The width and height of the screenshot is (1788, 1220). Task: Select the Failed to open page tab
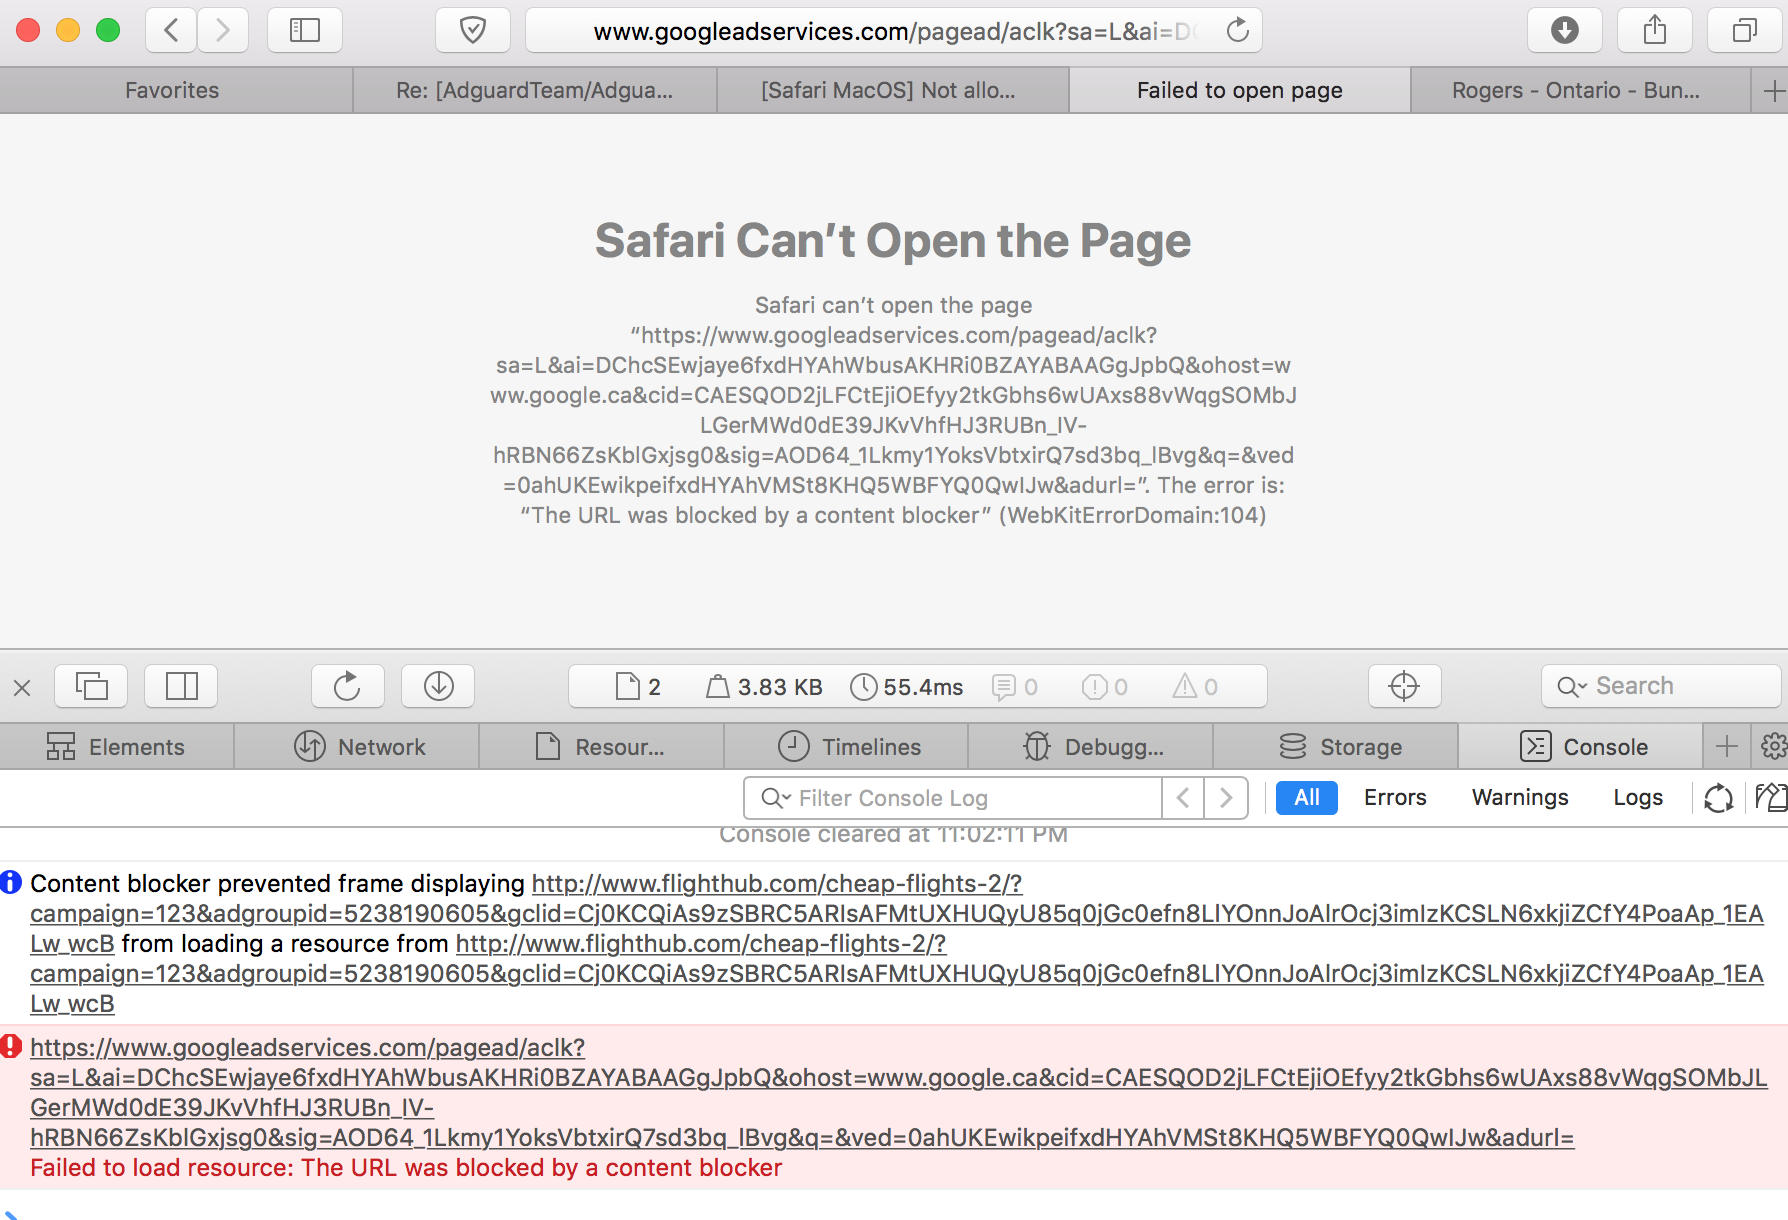pyautogui.click(x=1239, y=91)
